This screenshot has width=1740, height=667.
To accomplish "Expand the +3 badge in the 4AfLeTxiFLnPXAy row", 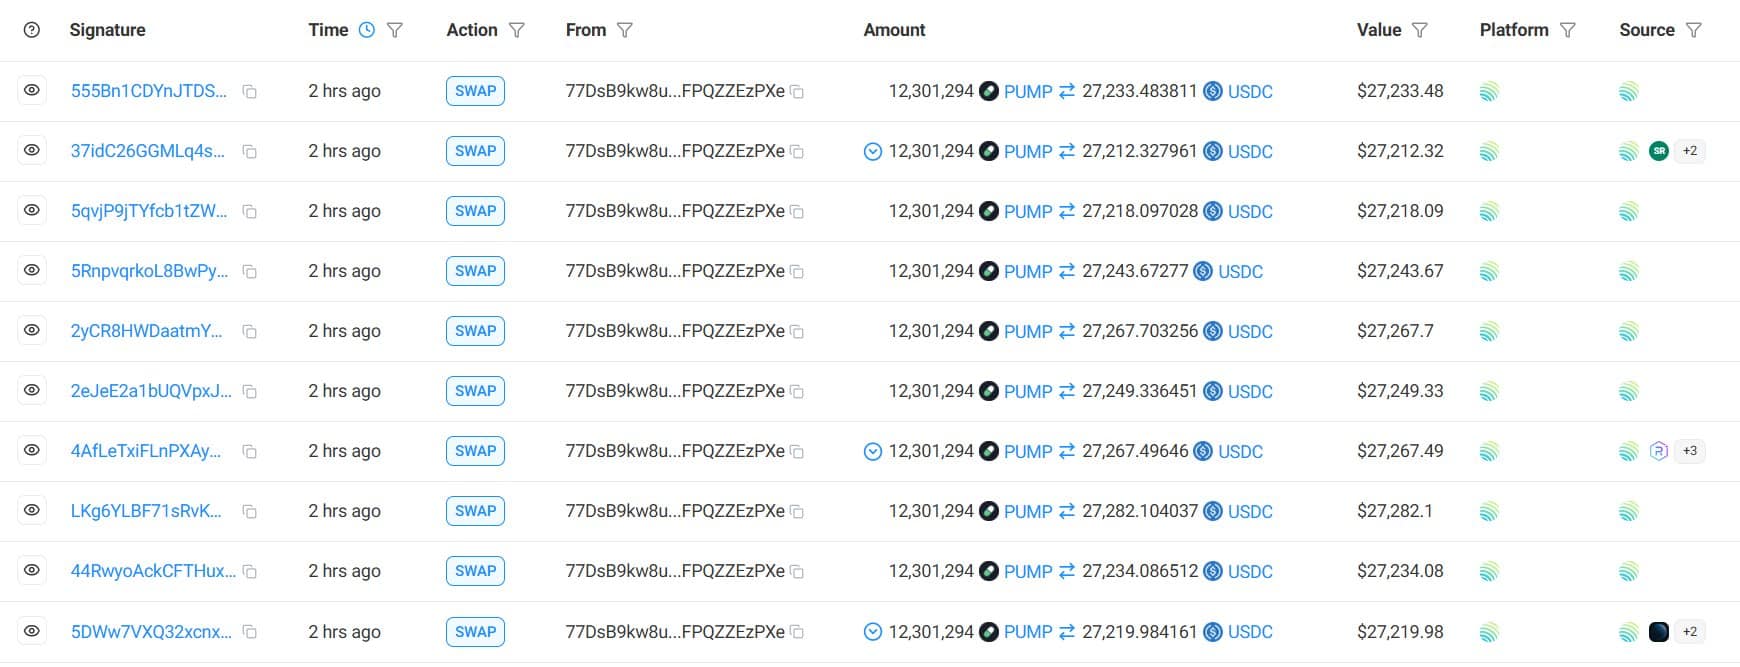I will tap(1689, 451).
